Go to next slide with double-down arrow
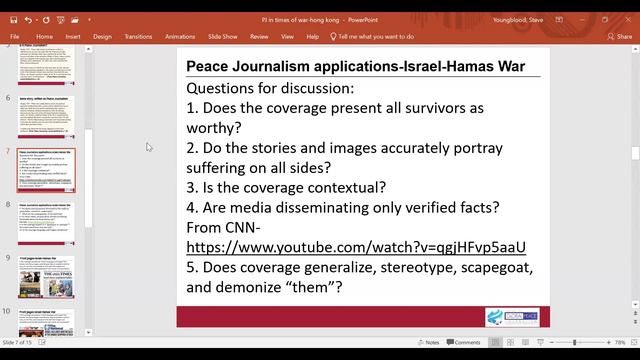This screenshot has width=640, height=360. pyautogui.click(x=635, y=322)
